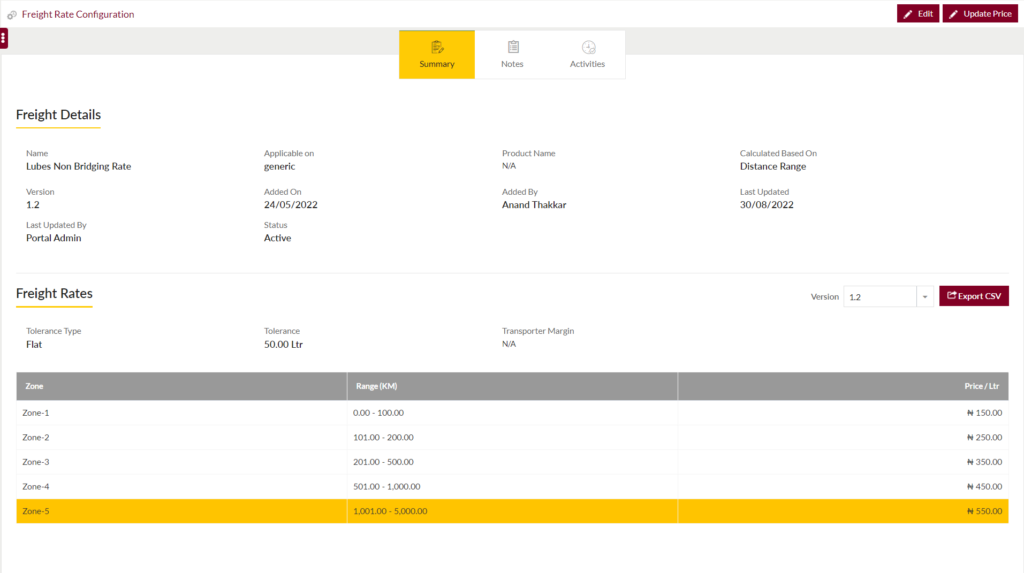Open the red side menu handle

(3, 39)
